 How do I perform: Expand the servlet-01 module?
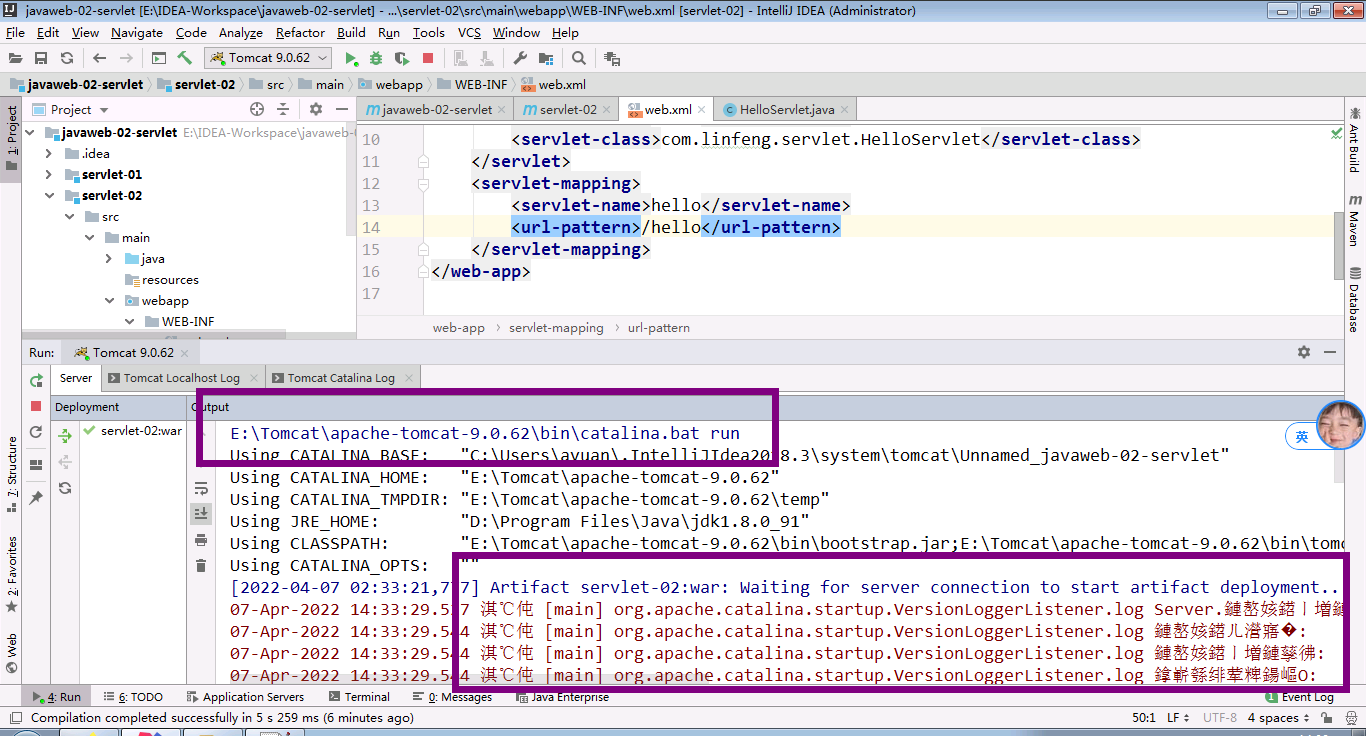click(x=49, y=174)
